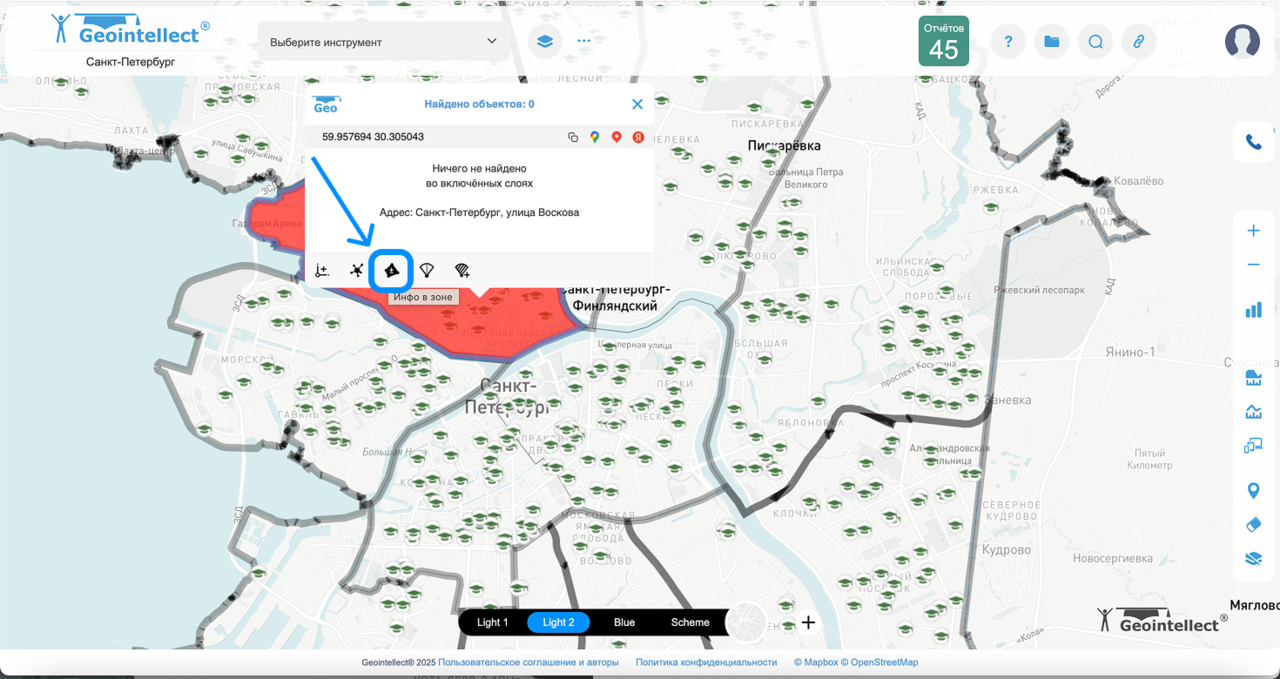The height and width of the screenshot is (679, 1280).
Task: Zoom in the map with plus button
Action: coord(1253,231)
